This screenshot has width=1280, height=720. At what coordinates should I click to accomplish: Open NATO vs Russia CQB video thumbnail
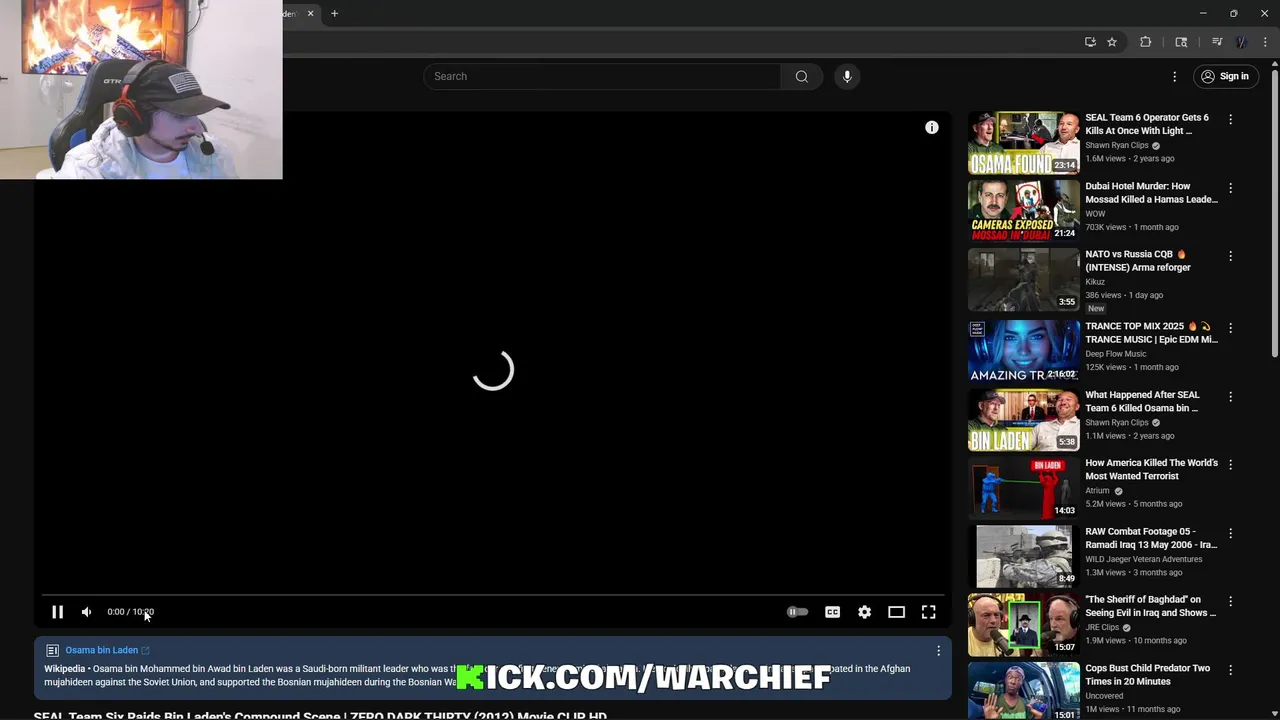tap(1023, 280)
